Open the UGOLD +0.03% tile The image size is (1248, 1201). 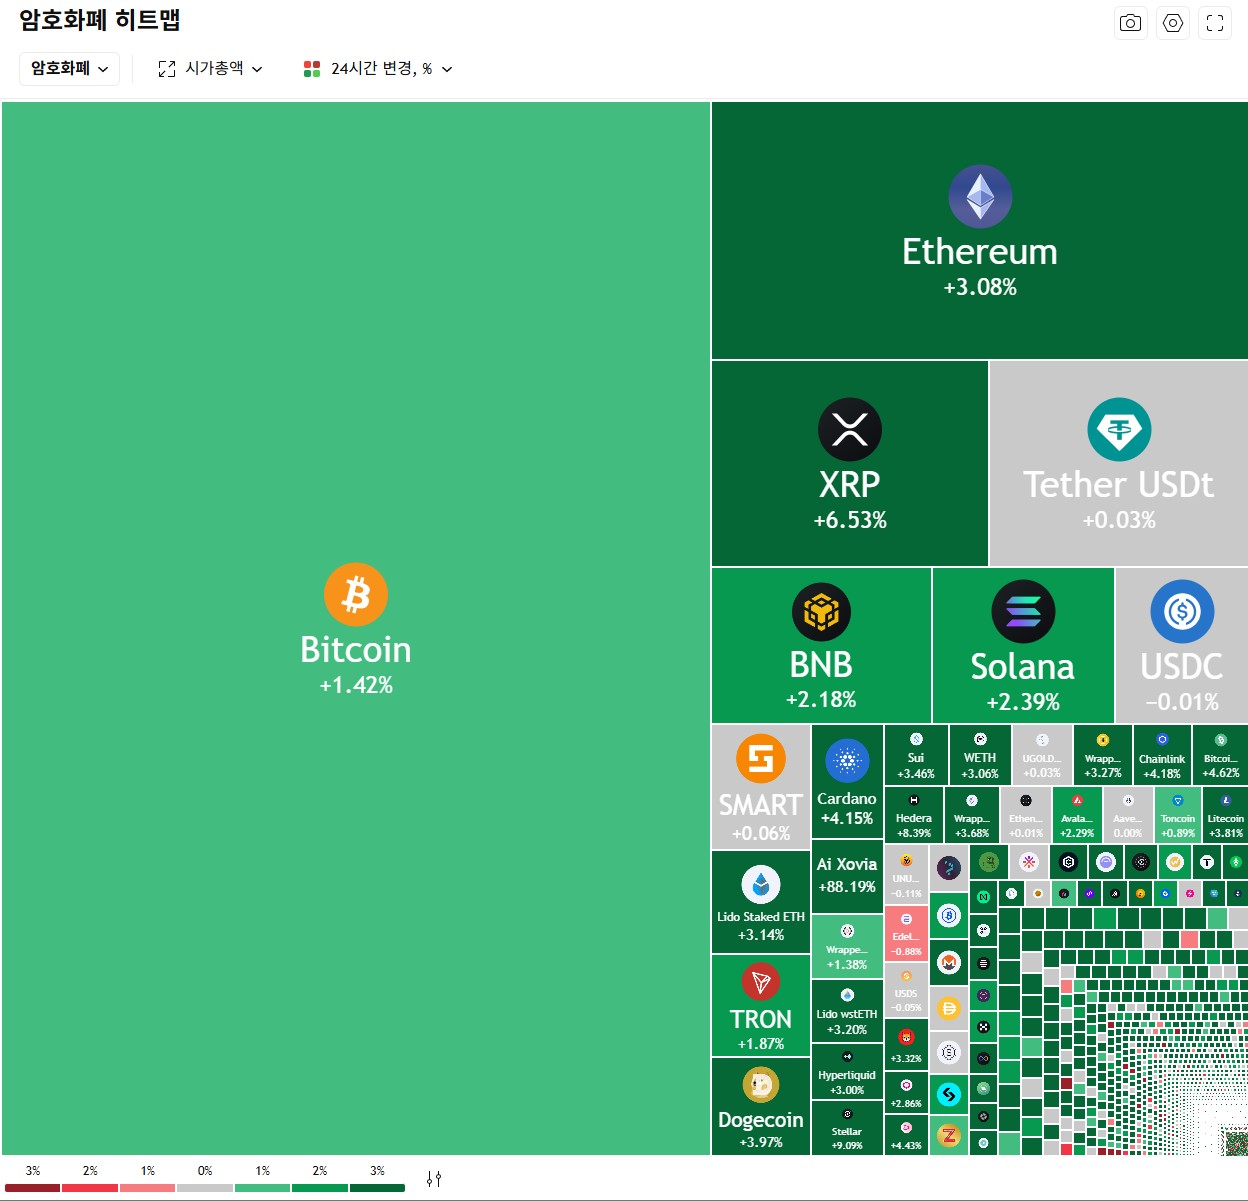(x=1042, y=755)
